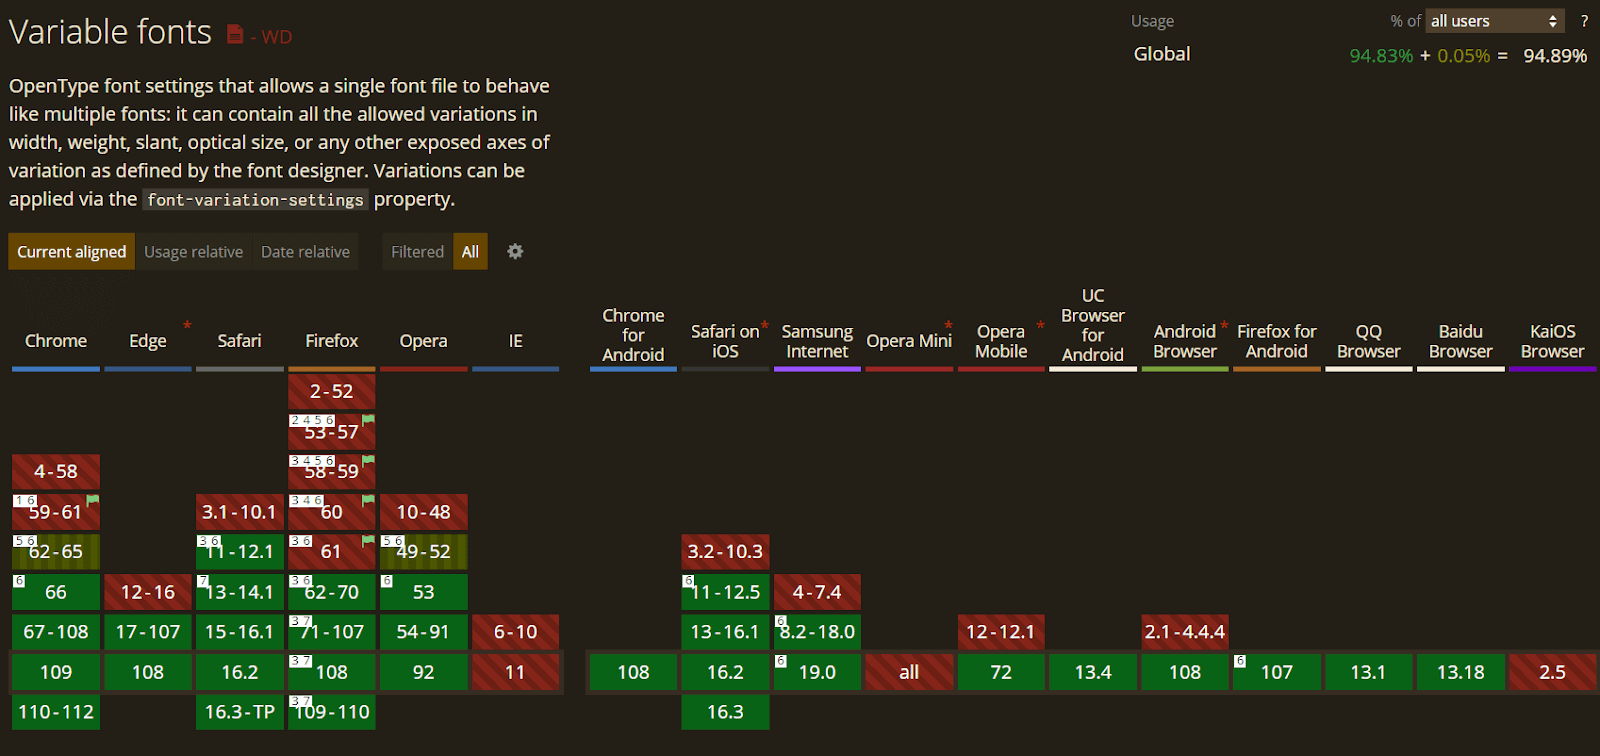
Task: Select the Safari 16.3-TP cell
Action: (x=240, y=712)
